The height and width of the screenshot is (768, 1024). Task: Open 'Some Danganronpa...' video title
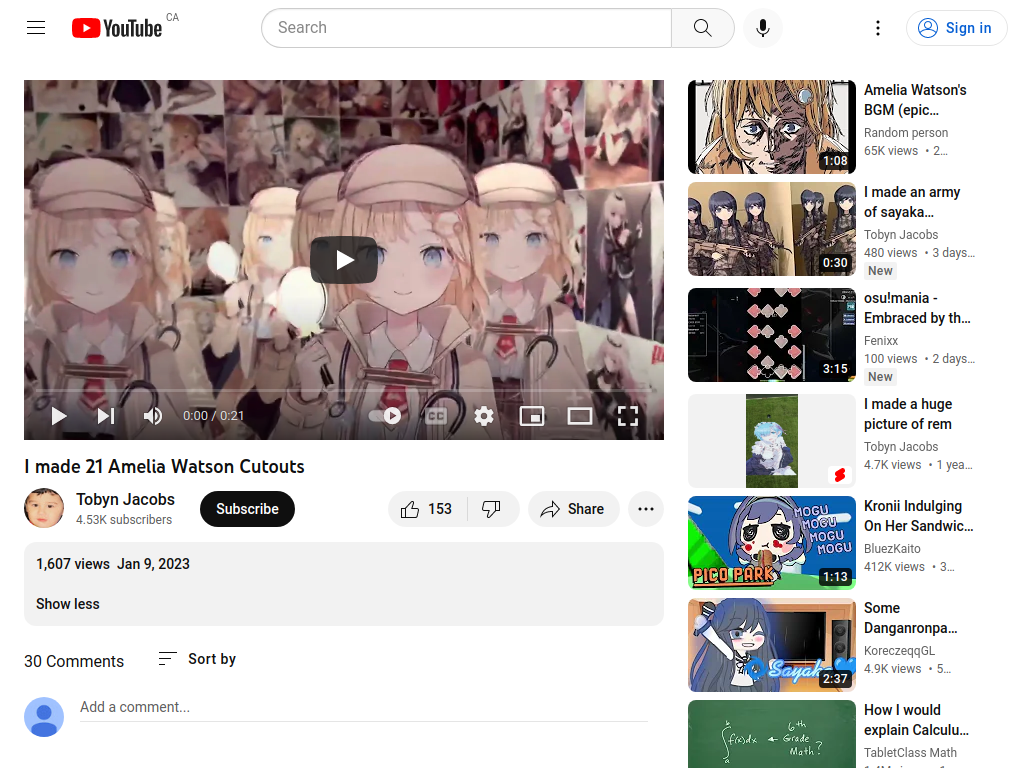click(x=910, y=618)
